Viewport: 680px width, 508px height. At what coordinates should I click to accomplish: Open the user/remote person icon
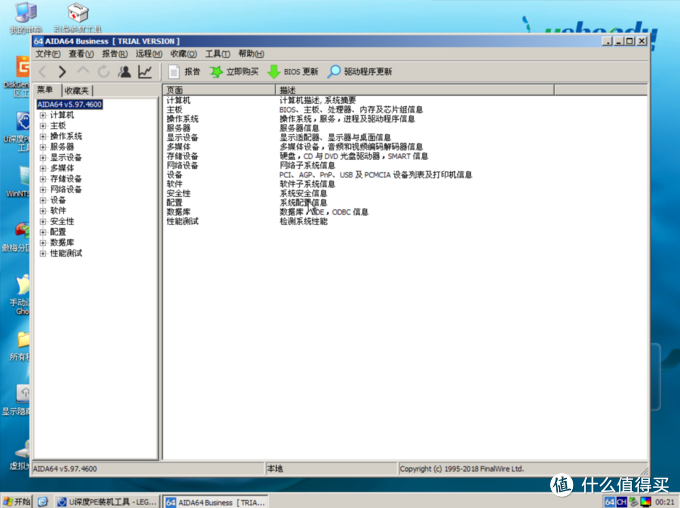coord(125,72)
